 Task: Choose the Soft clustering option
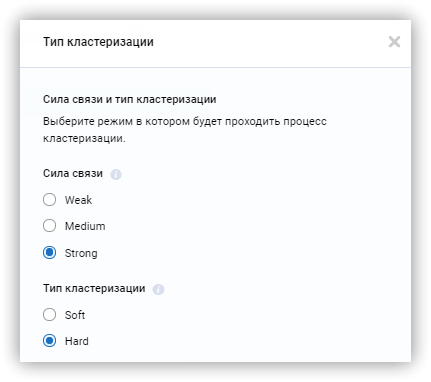tap(49, 314)
